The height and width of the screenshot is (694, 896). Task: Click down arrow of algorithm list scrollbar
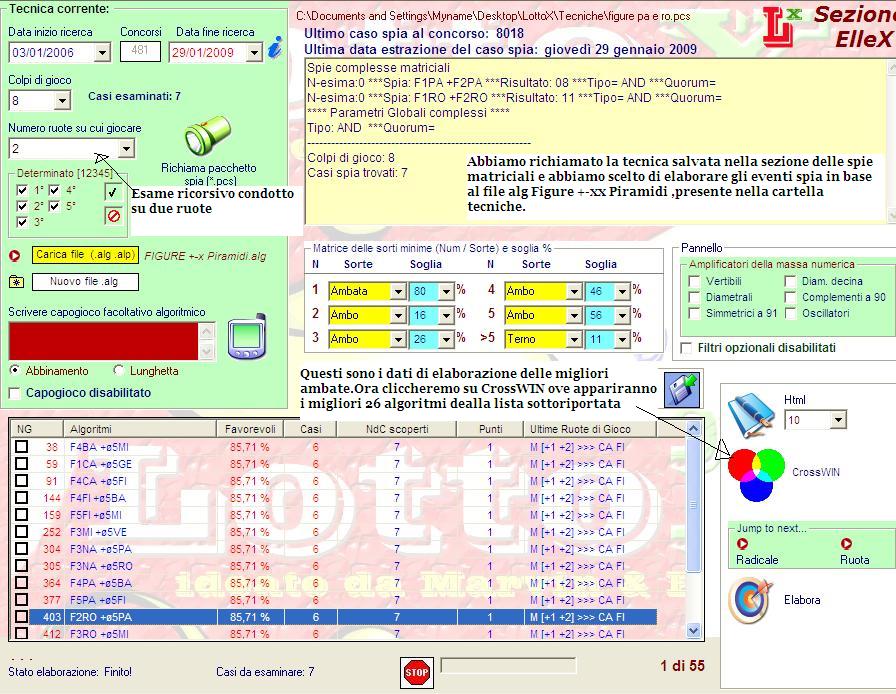pos(694,631)
